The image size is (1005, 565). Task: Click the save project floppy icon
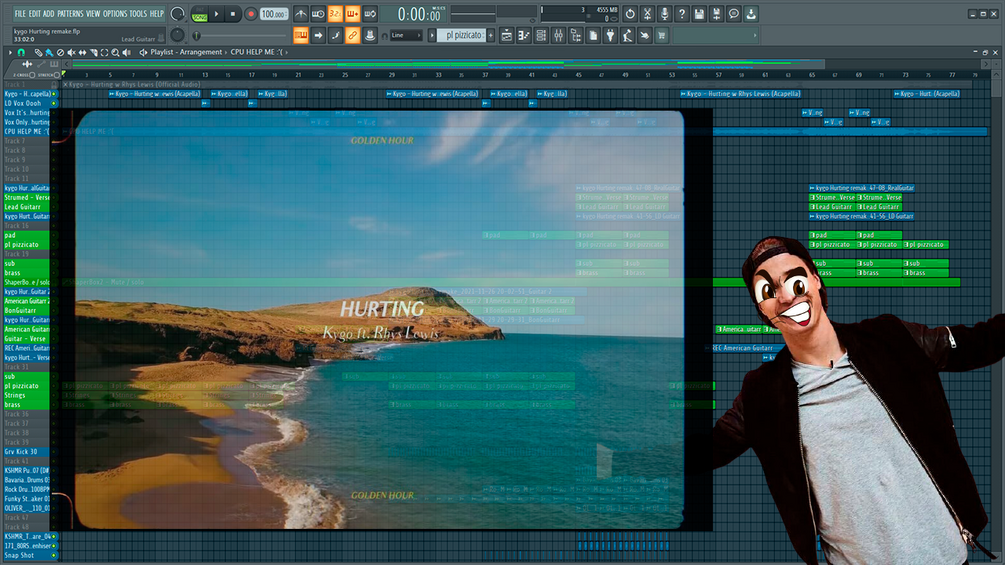click(x=699, y=13)
